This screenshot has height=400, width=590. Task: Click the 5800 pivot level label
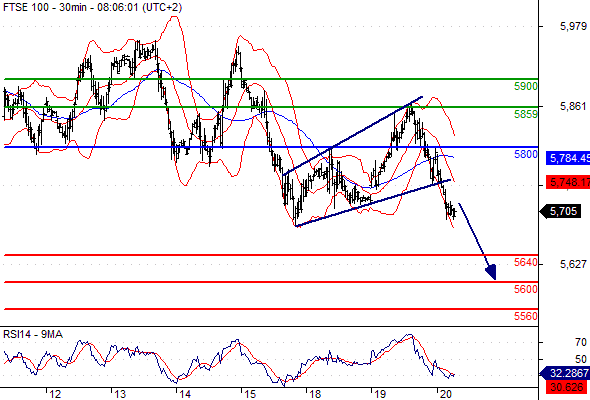526,154
